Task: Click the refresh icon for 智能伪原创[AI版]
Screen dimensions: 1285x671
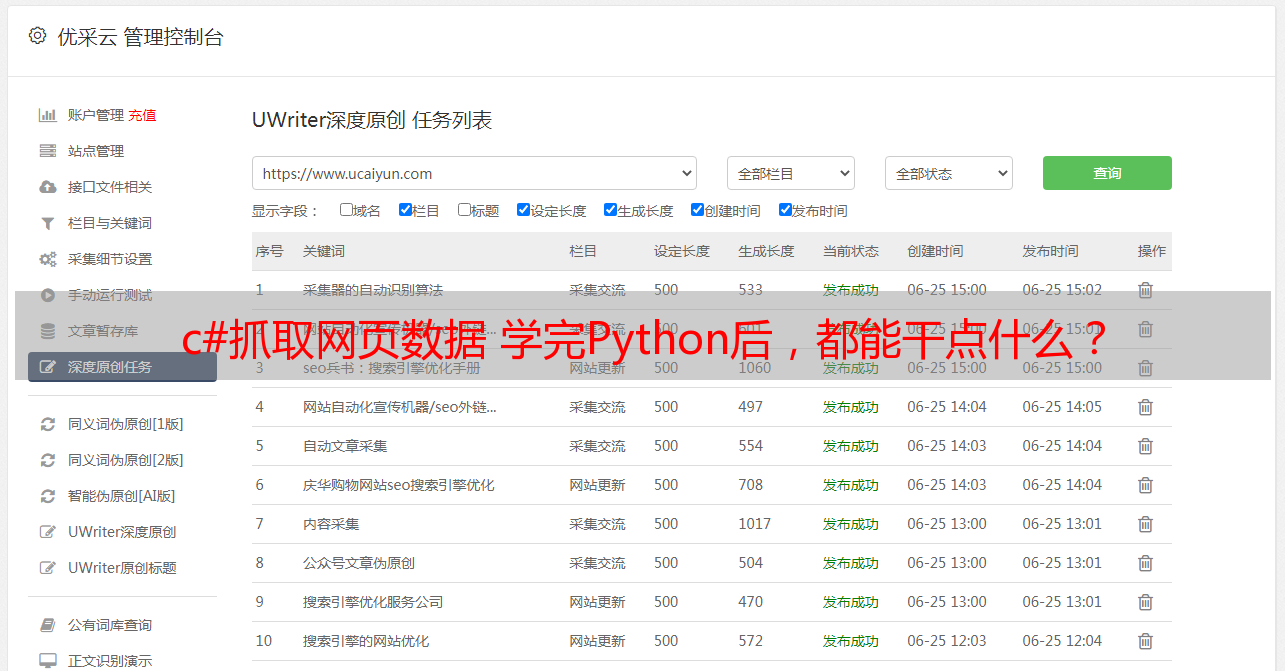Action: tap(47, 496)
